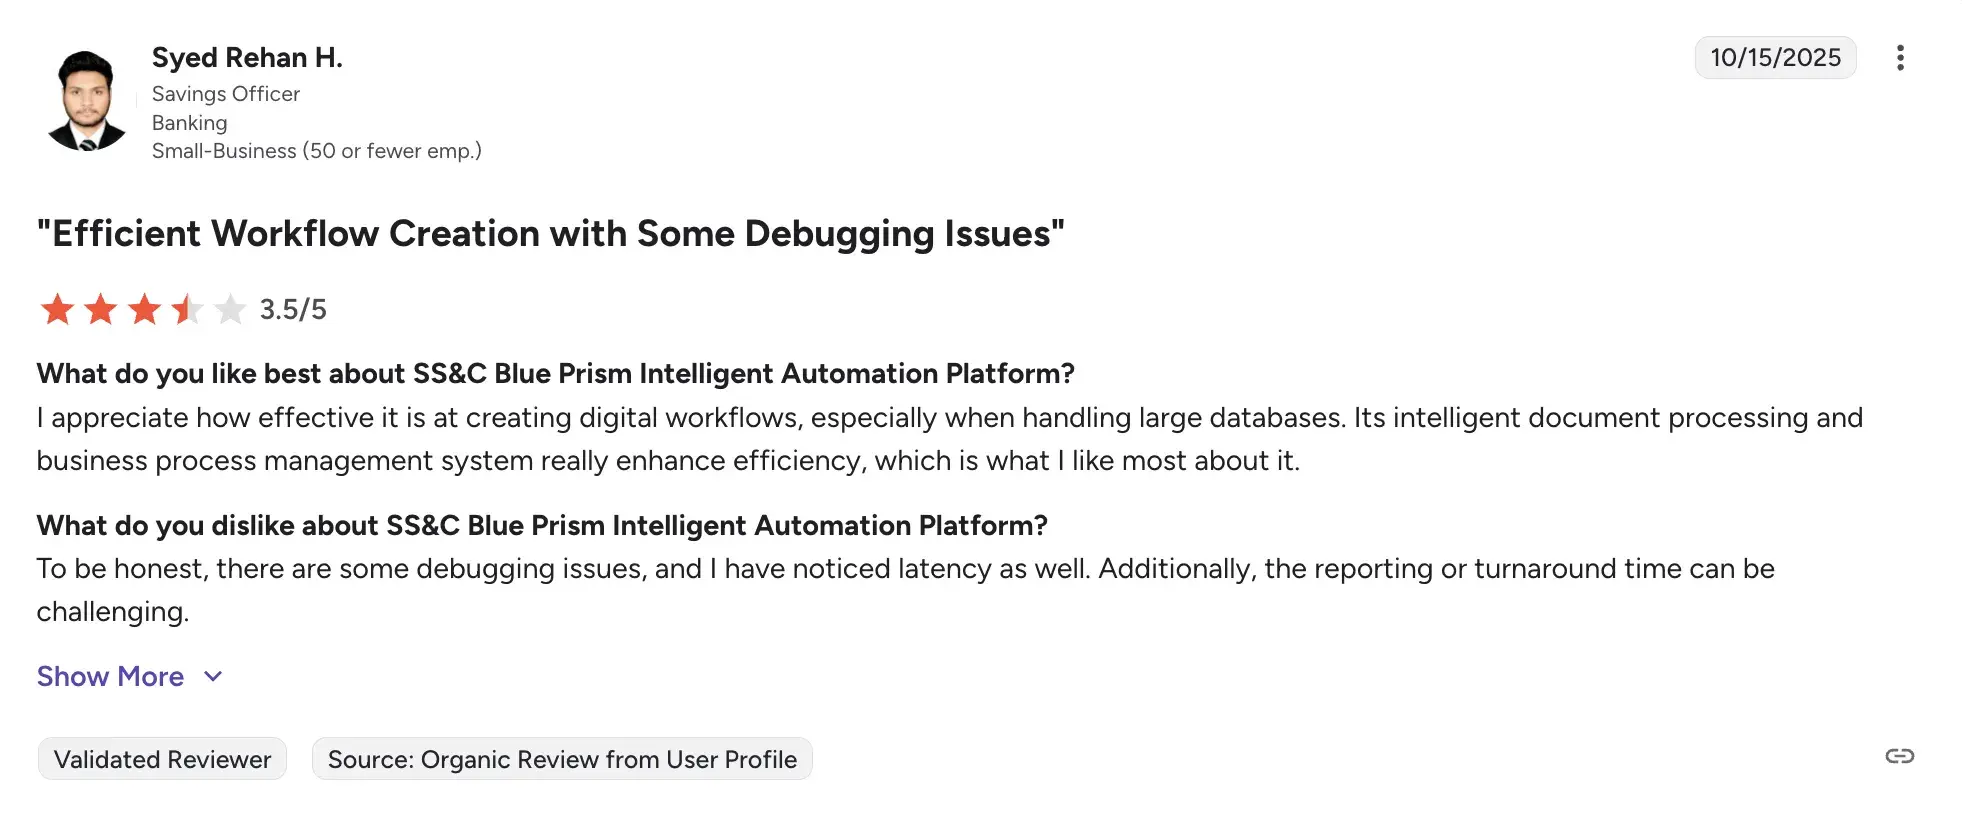Click the first red rating star
The image size is (1962, 814).
point(57,309)
